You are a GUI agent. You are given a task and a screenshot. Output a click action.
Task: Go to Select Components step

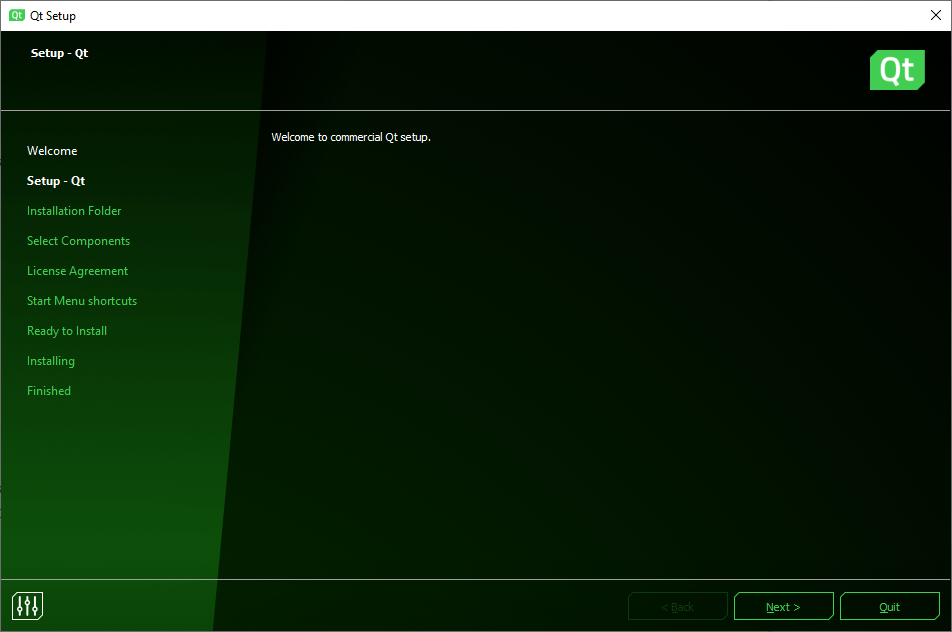tap(78, 241)
